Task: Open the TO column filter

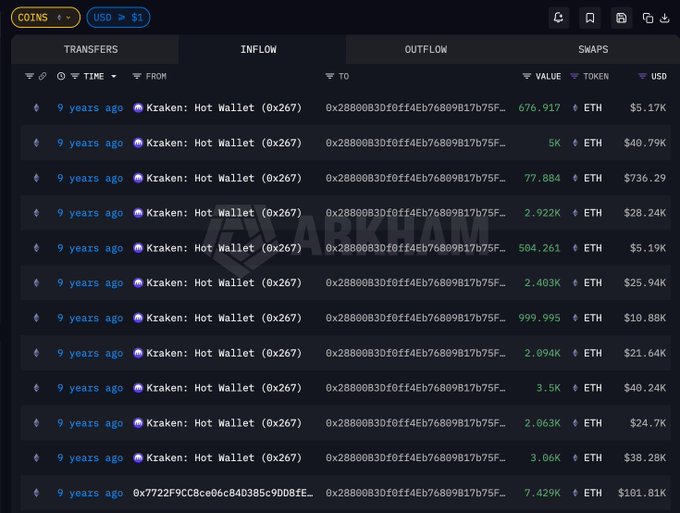Action: point(330,76)
